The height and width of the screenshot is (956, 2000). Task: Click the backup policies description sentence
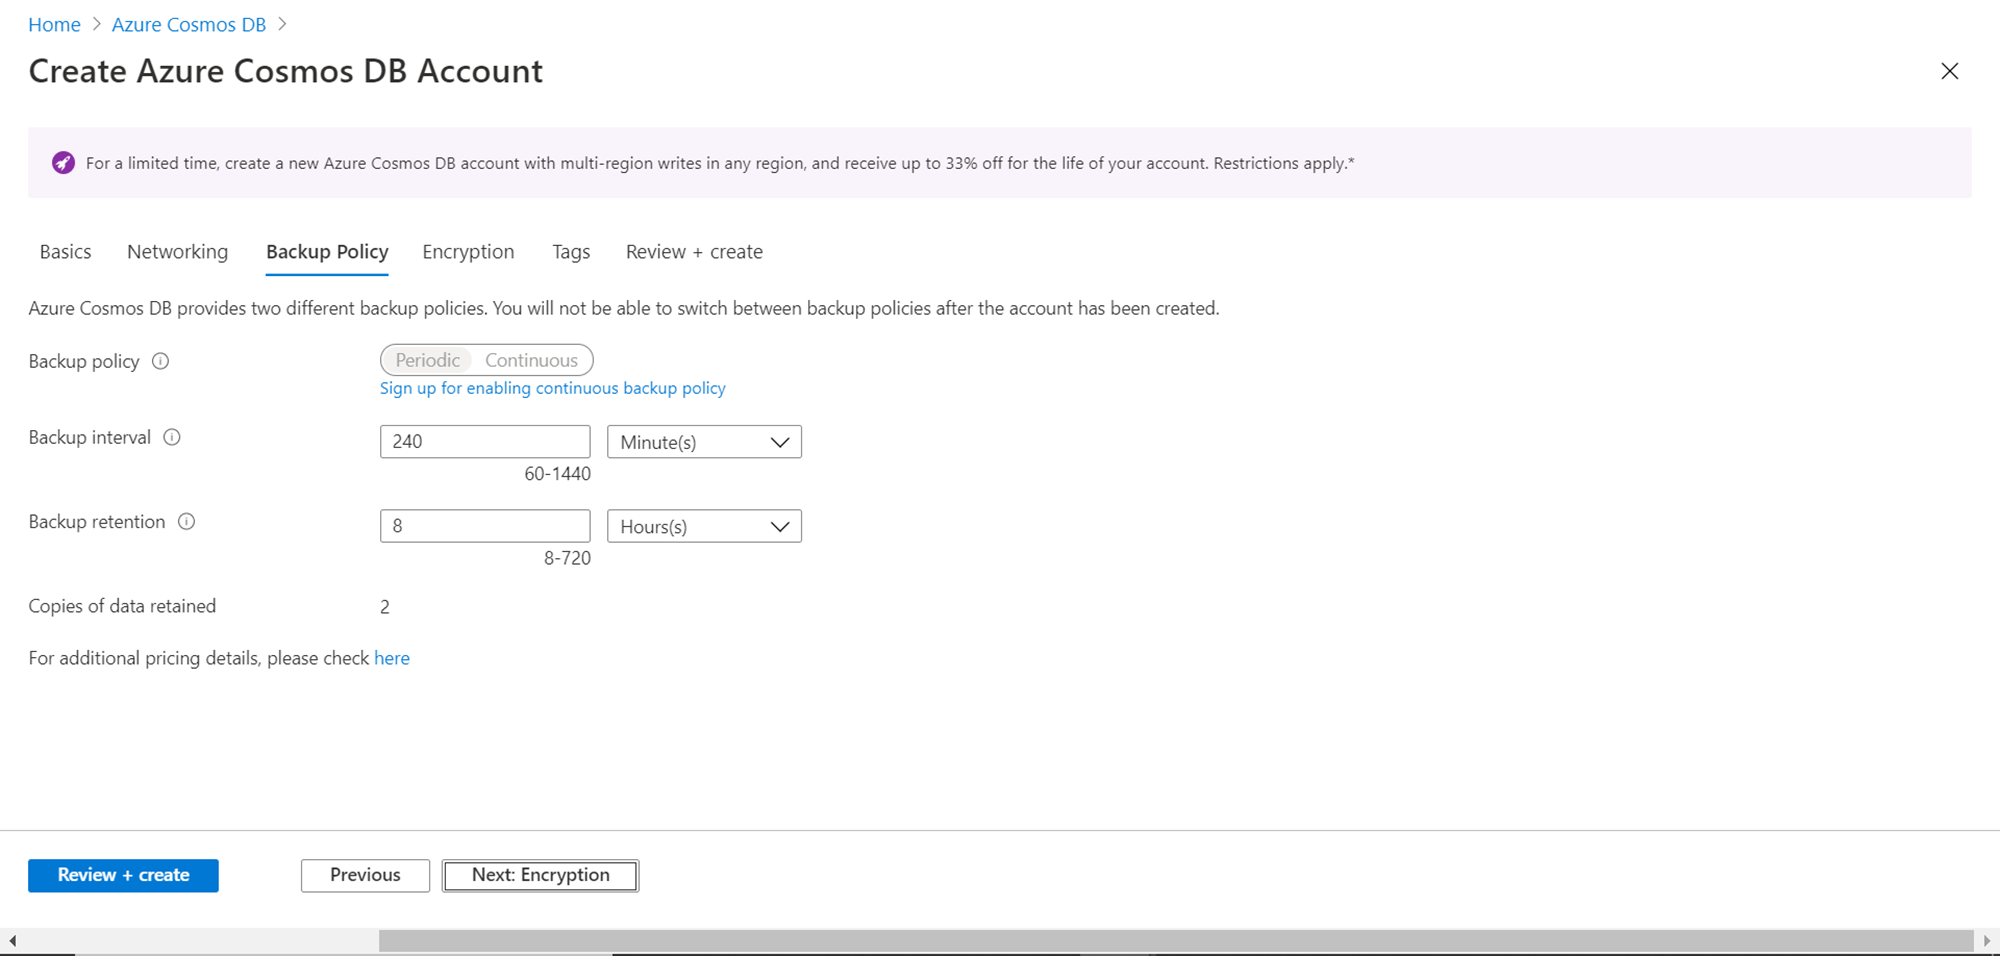tap(624, 308)
